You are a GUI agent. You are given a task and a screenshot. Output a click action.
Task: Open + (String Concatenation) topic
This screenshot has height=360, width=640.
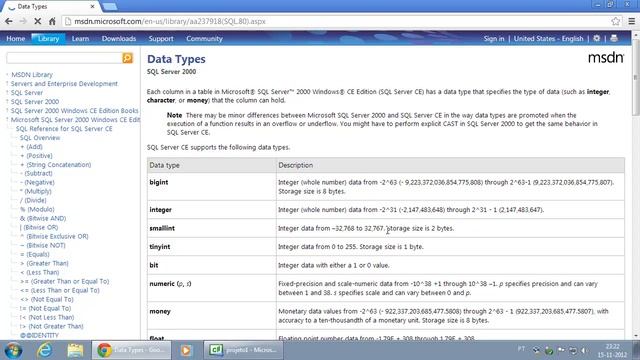56,164
